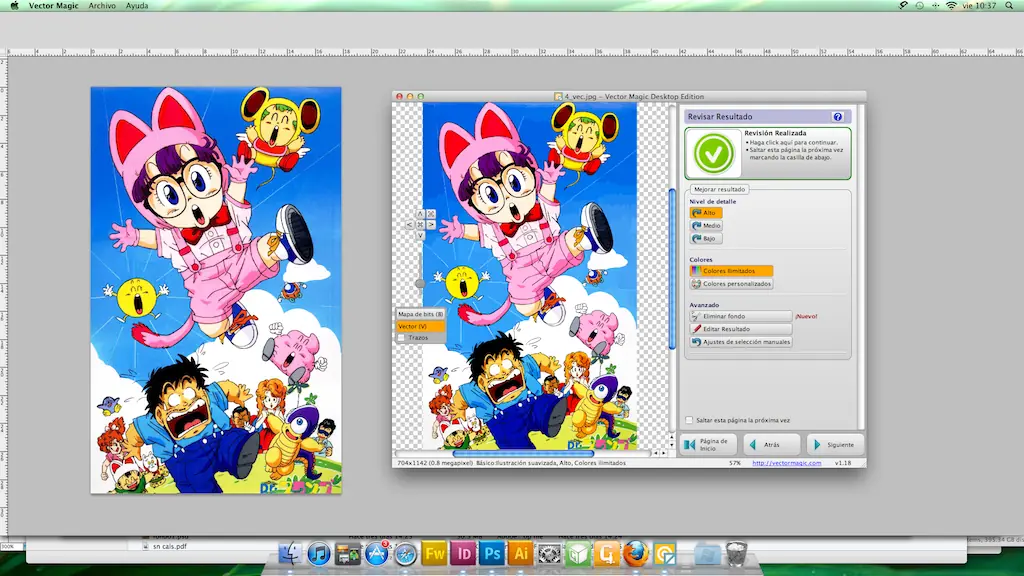This screenshot has height=576, width=1024.
Task: Open Spotlight search in the menu bar
Action: (x=1010, y=5)
